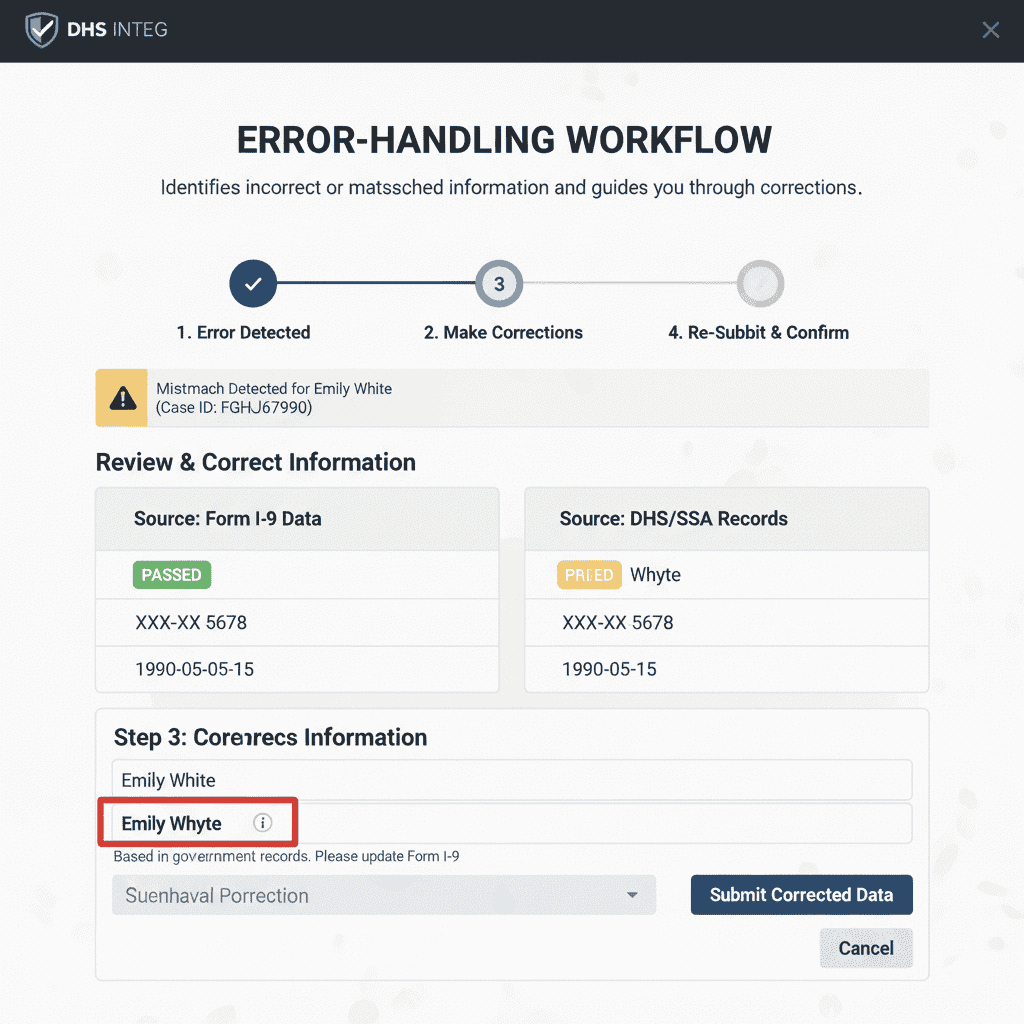The width and height of the screenshot is (1024, 1024).
Task: Select the completed Error Detected step circle
Action: click(x=253, y=284)
